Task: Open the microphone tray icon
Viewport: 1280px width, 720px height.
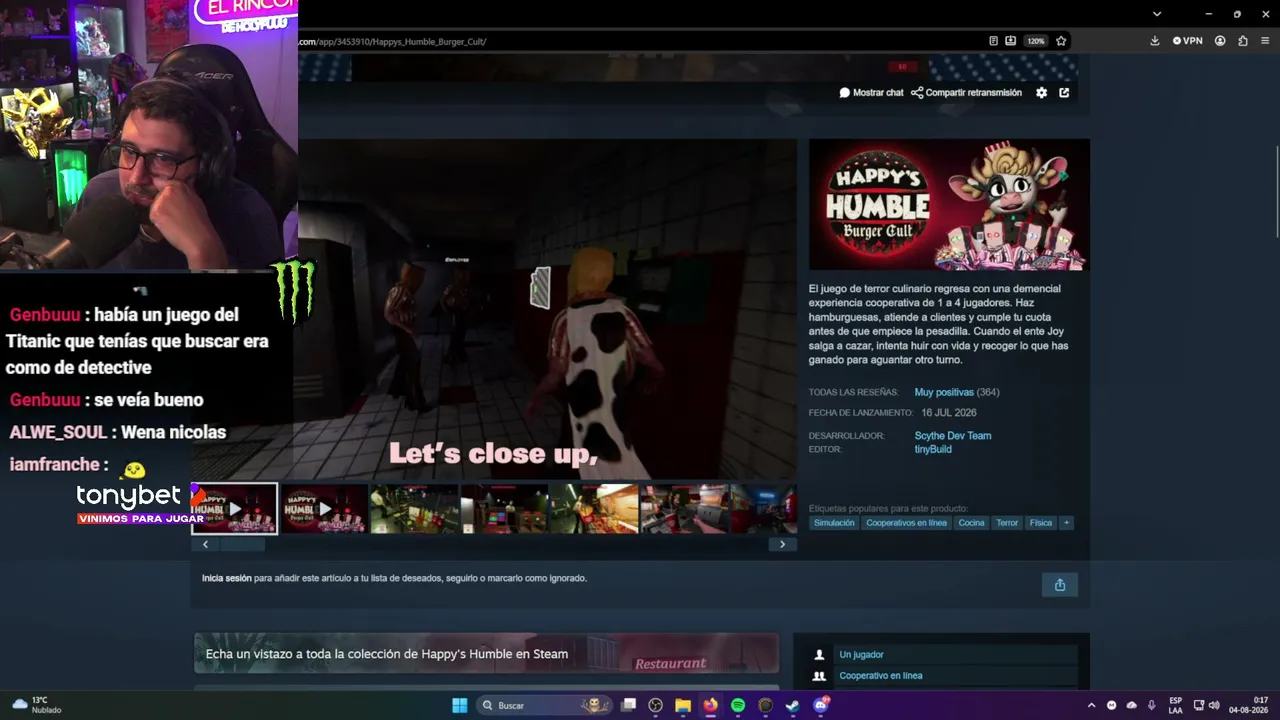Action: 1151,705
